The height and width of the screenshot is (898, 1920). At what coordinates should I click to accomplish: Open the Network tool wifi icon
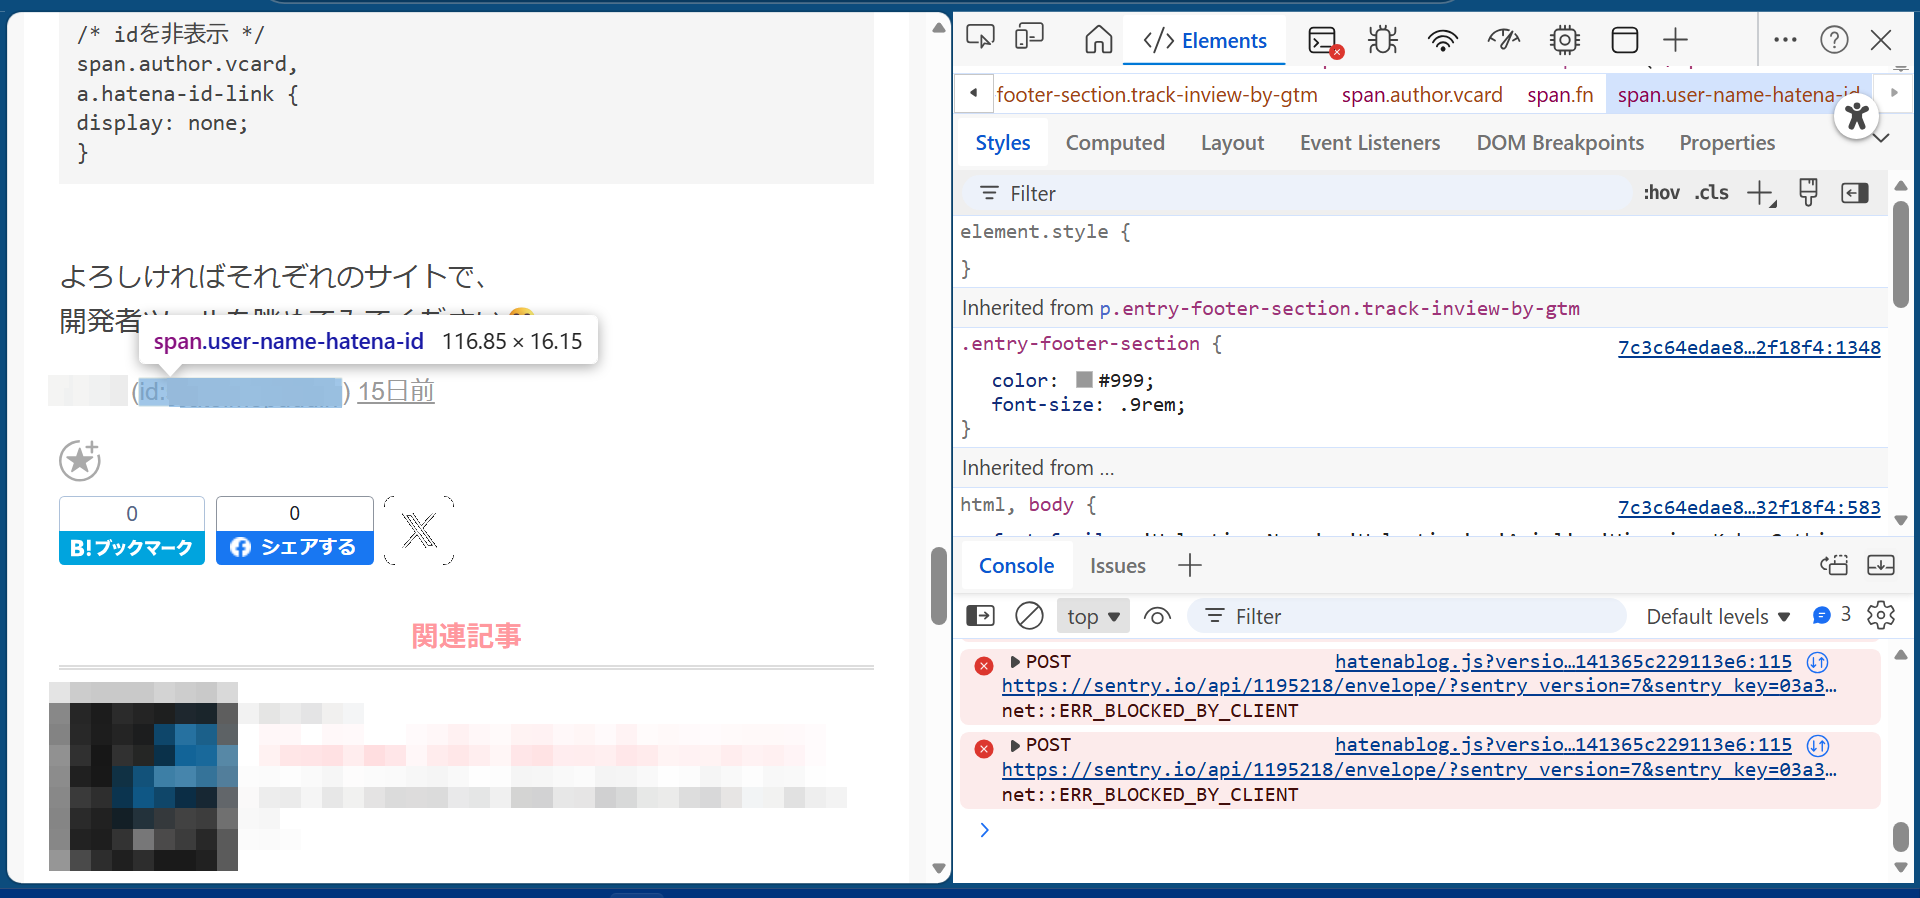1442,40
